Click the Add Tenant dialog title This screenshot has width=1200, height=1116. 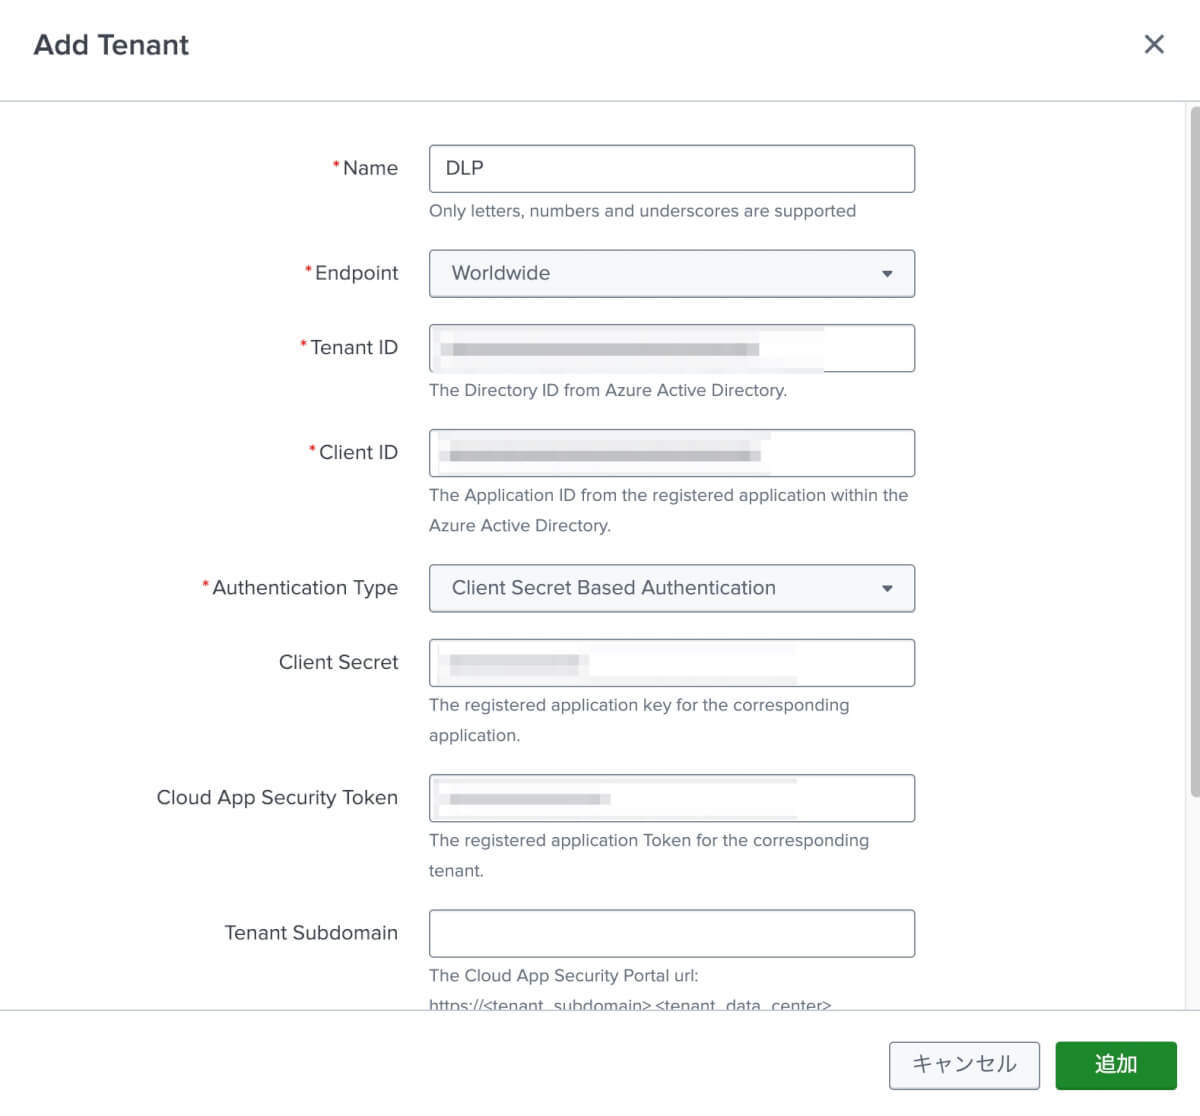pos(111,45)
